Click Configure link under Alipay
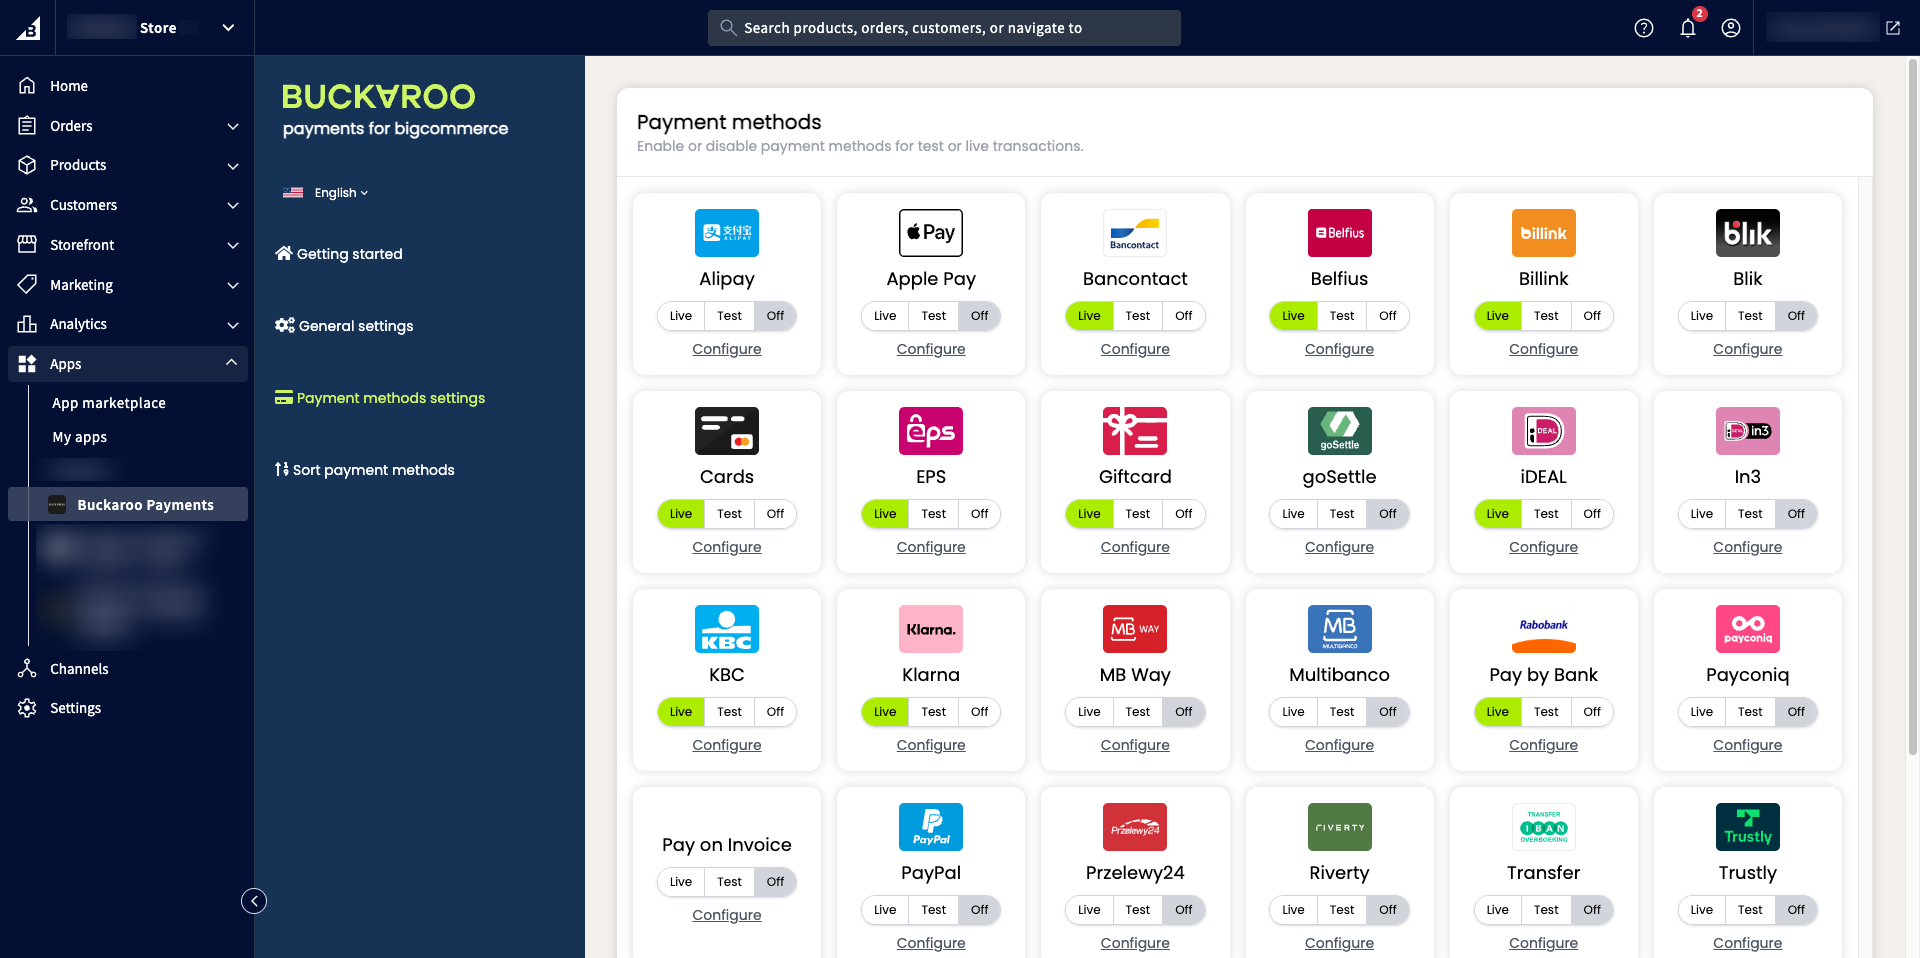This screenshot has height=958, width=1920. pos(727,349)
